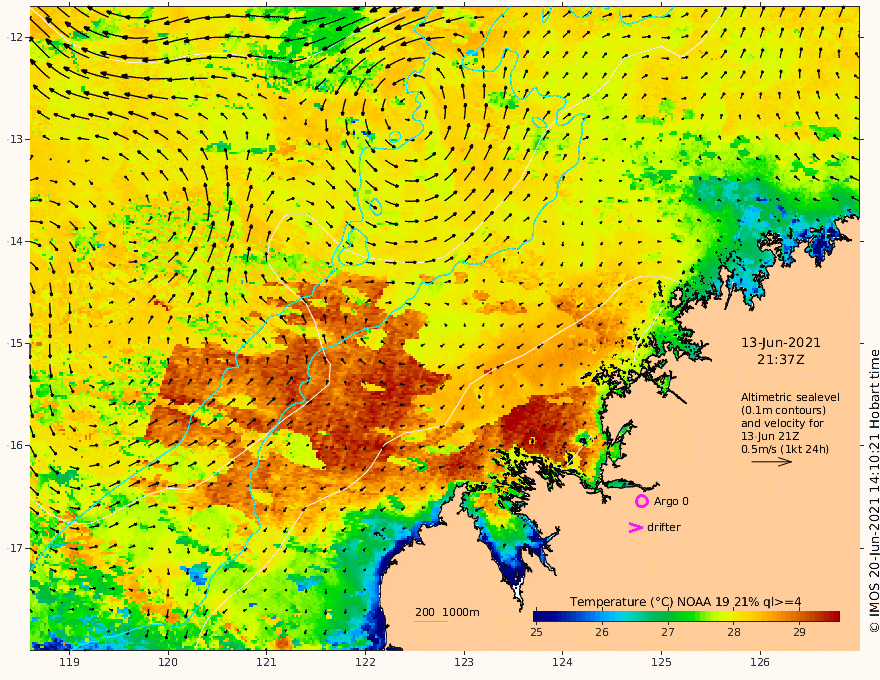
Task: Click the colorbar tick label 26
Action: (x=602, y=632)
